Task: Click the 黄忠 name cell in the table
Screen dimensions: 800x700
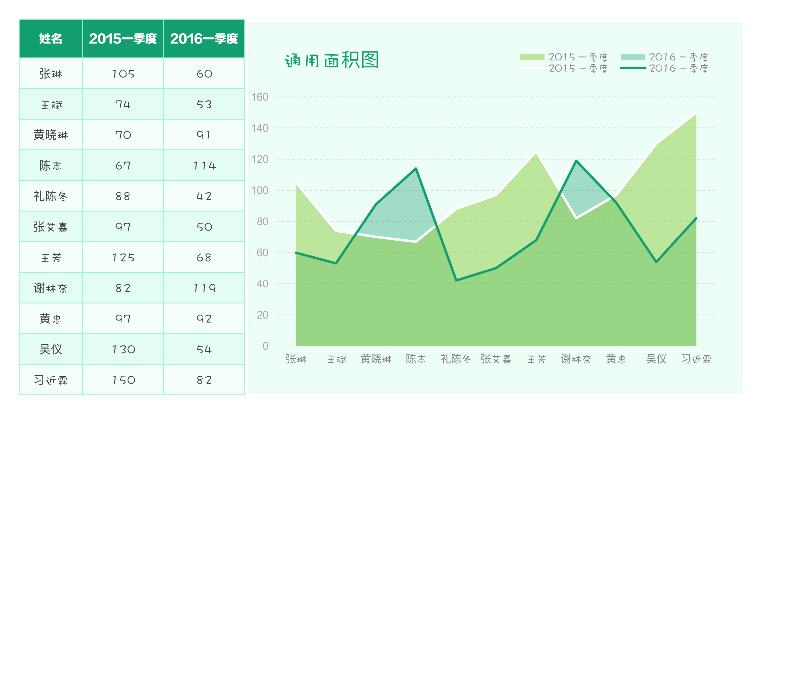Action: 51,318
